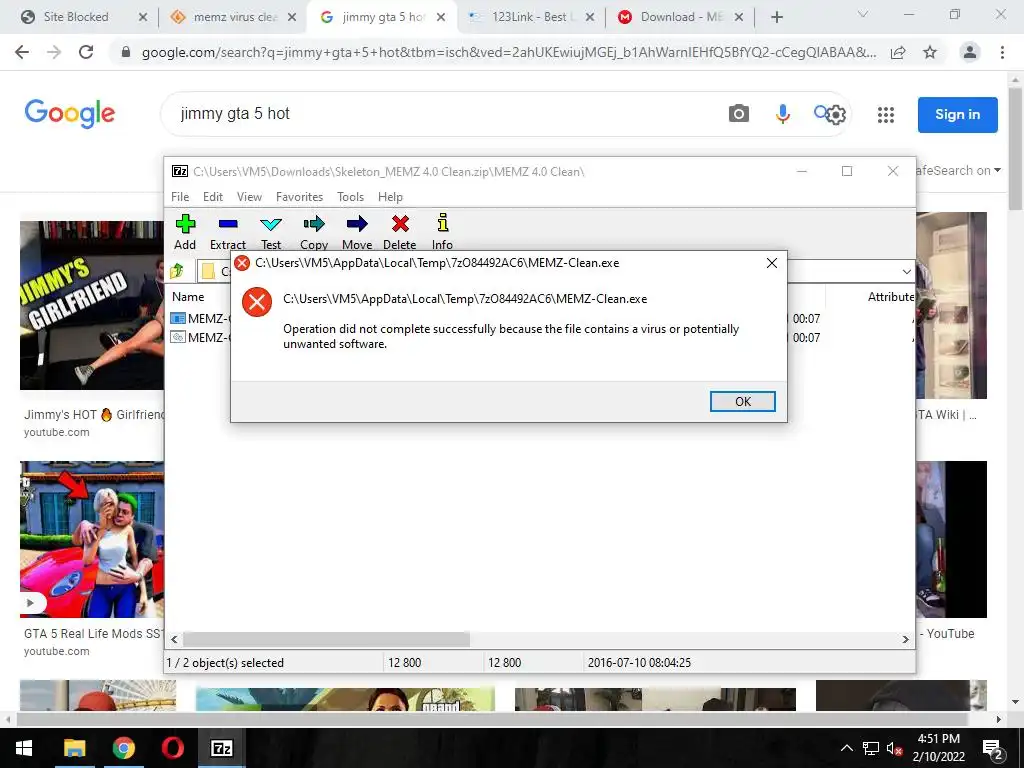
Task: Click the Jimmy's HOT Girlfriend result title
Action: tap(94, 415)
